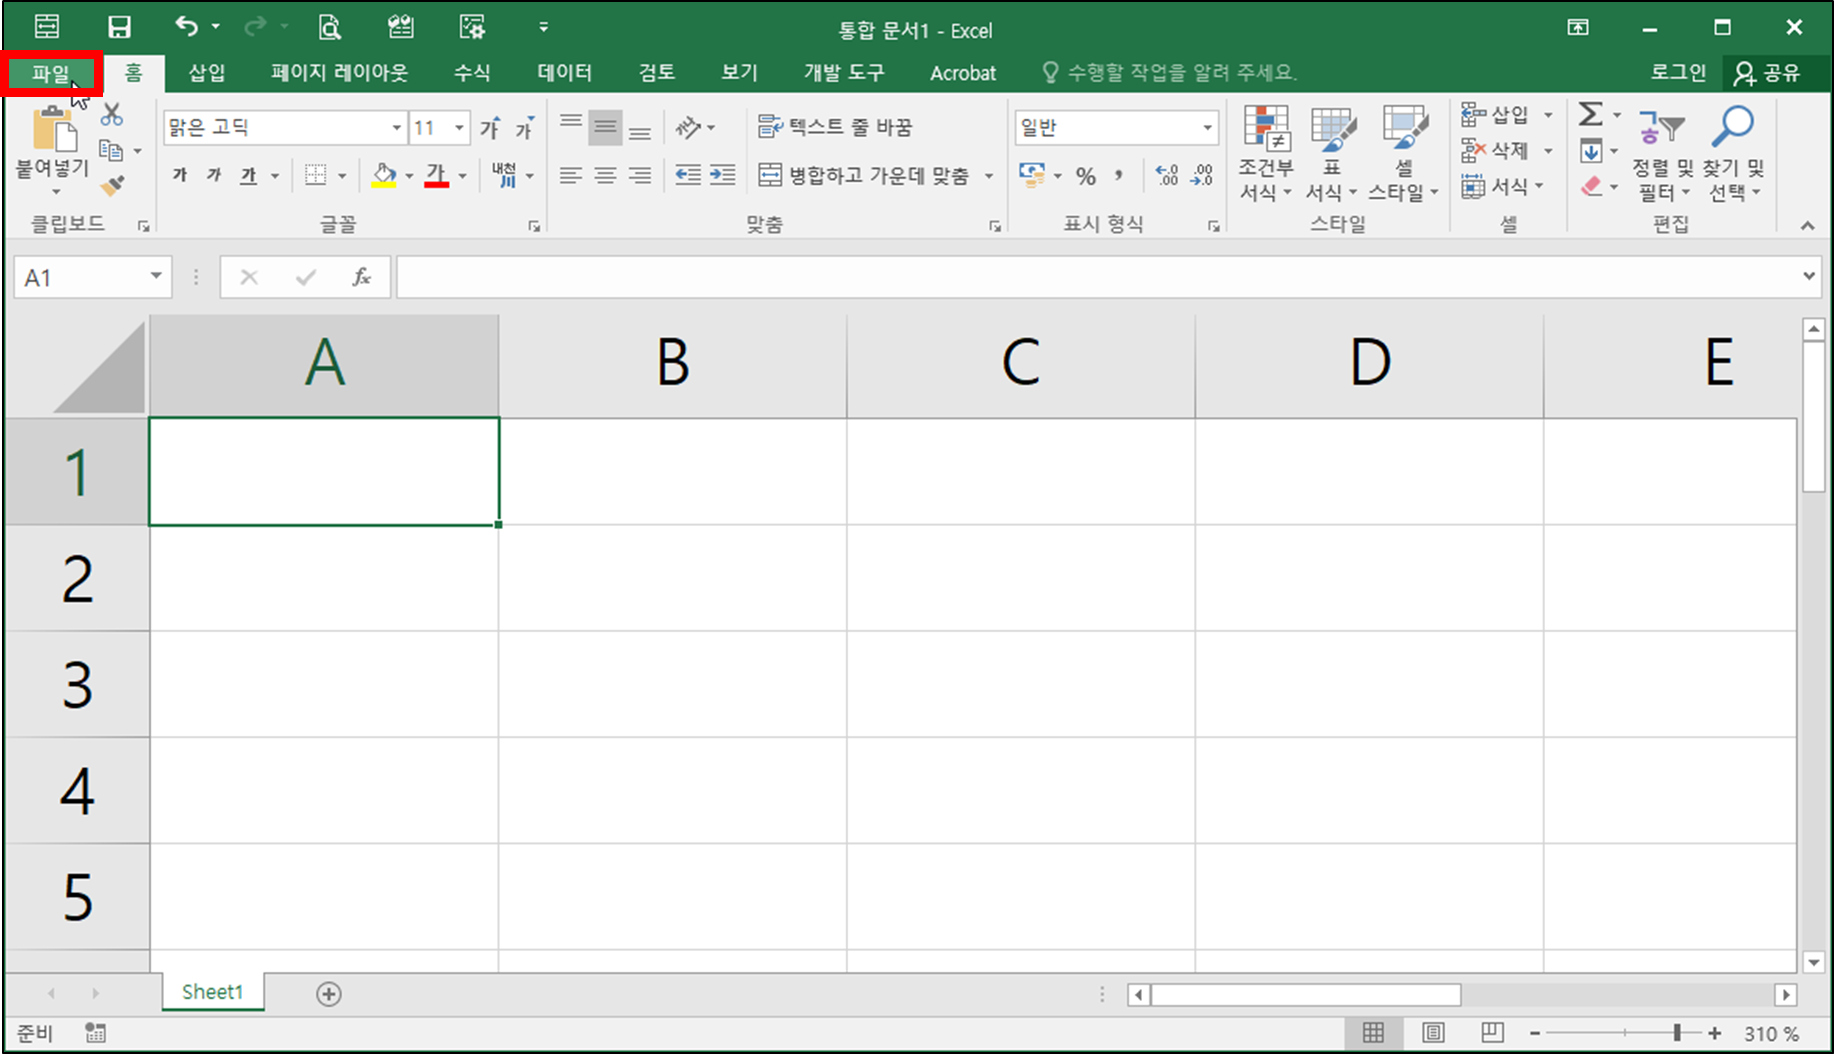Apply the red font color 가

[436, 176]
